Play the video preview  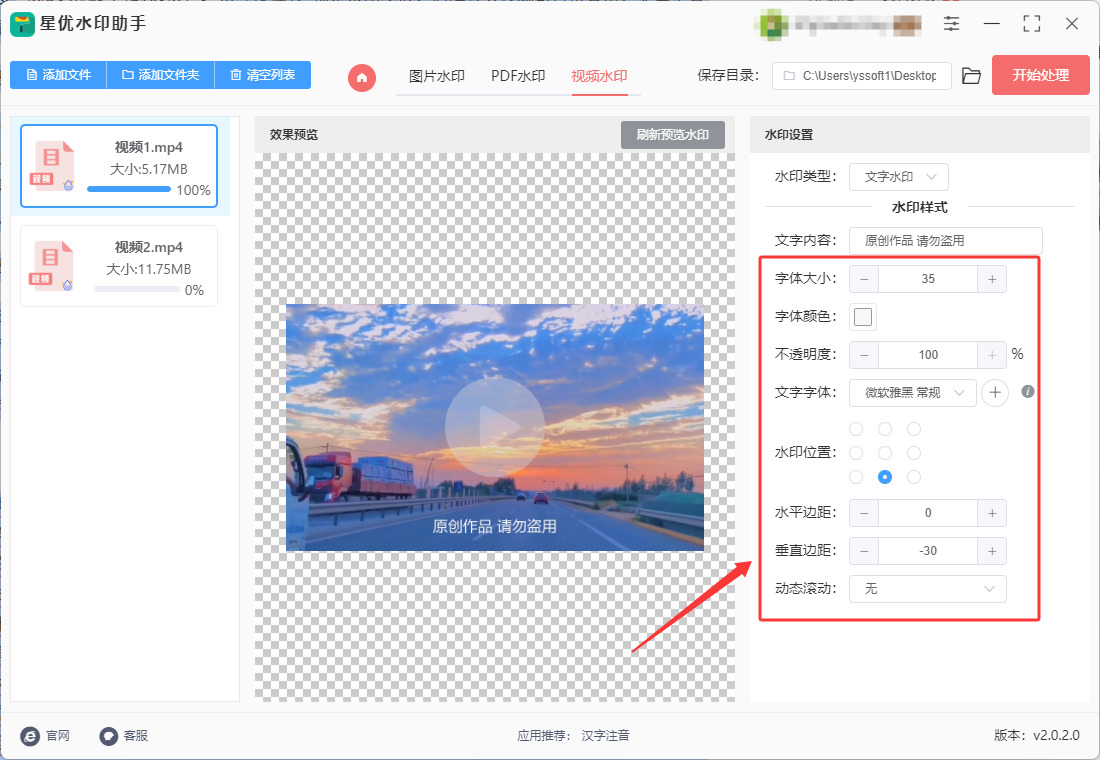495,427
